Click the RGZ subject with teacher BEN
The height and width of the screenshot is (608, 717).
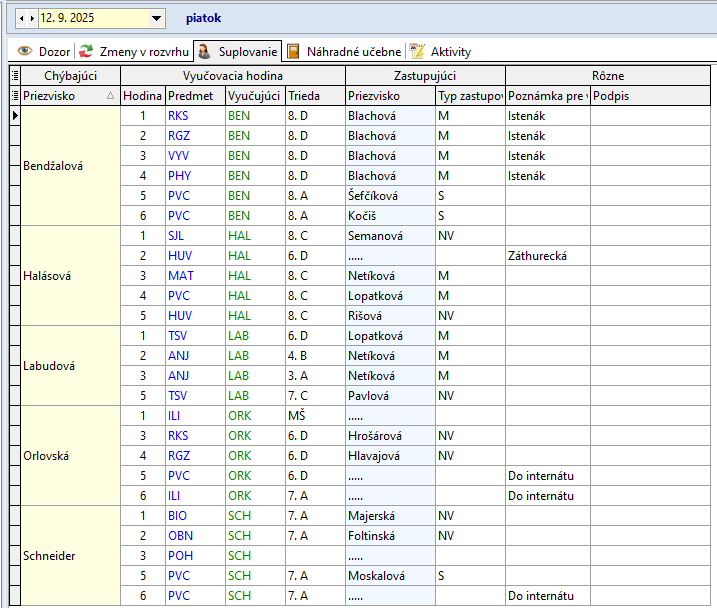(x=196, y=136)
